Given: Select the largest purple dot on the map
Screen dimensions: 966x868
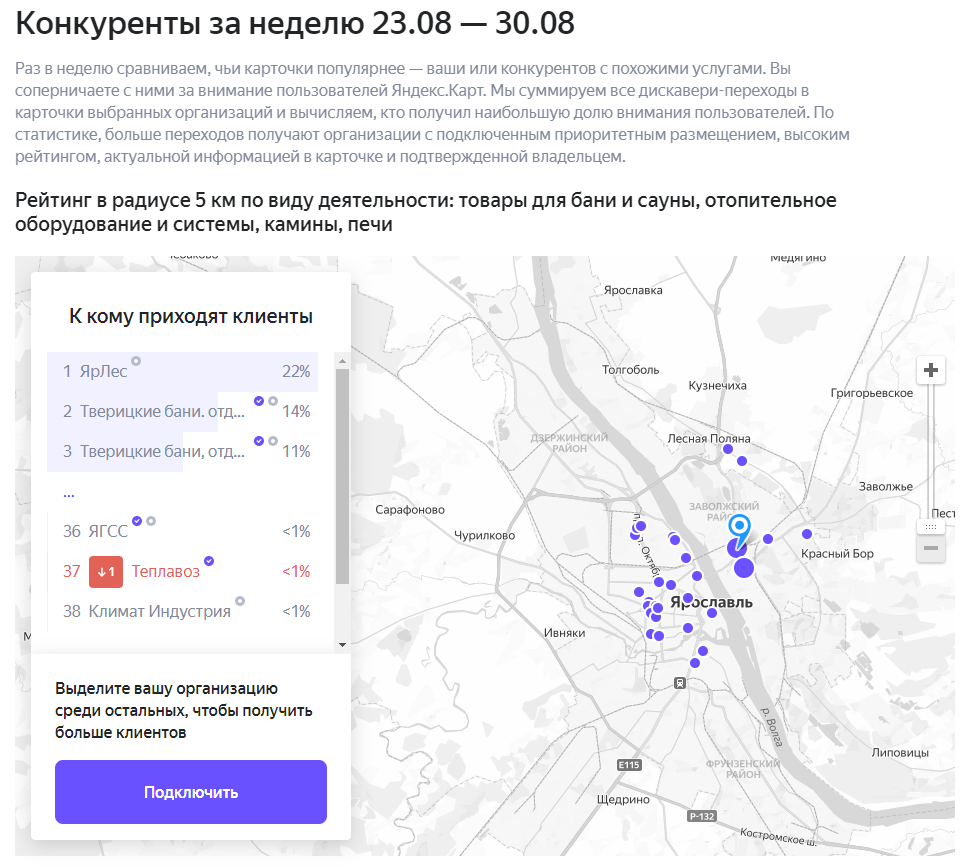Looking at the screenshot, I should 744,568.
